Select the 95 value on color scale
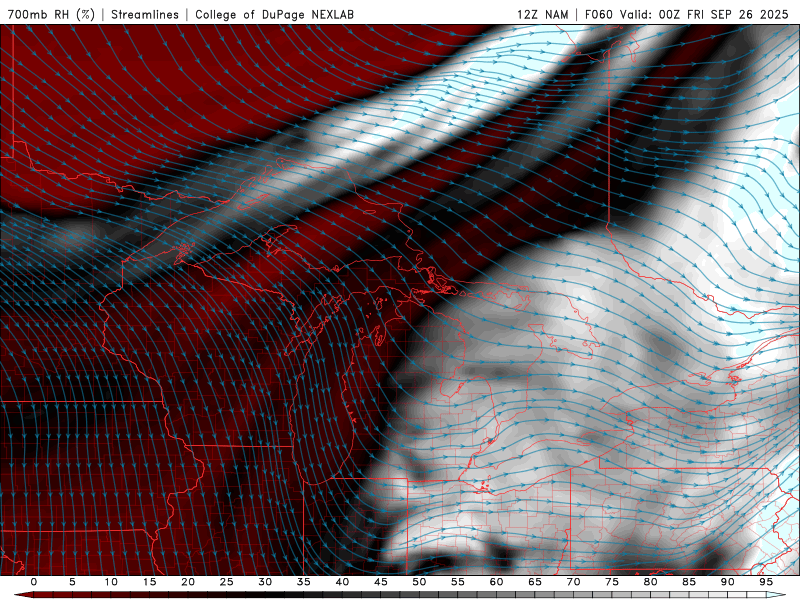Image resolution: width=800 pixels, height=600 pixels. tap(766, 582)
